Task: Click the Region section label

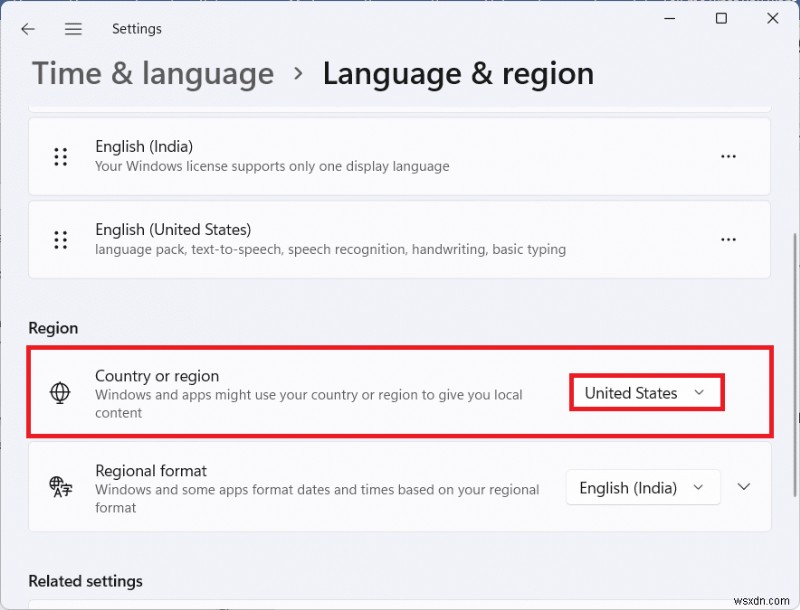Action: pos(53,327)
